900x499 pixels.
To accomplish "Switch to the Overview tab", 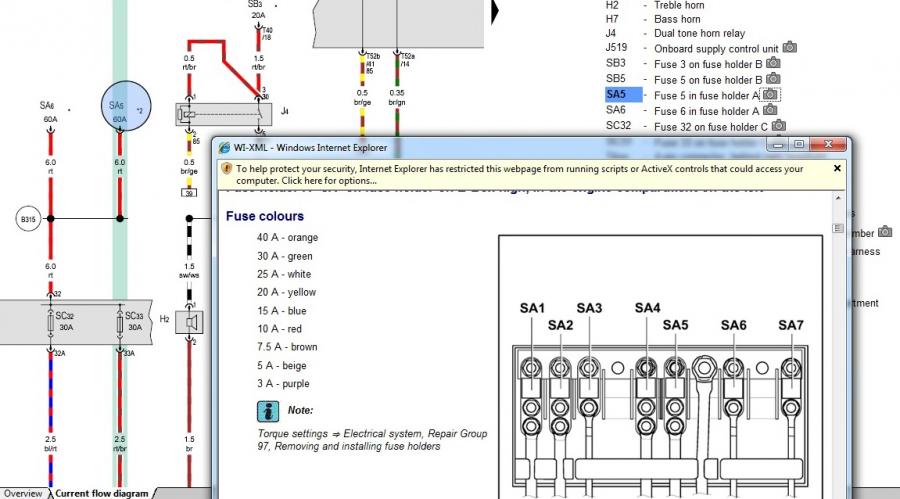I will (23, 493).
